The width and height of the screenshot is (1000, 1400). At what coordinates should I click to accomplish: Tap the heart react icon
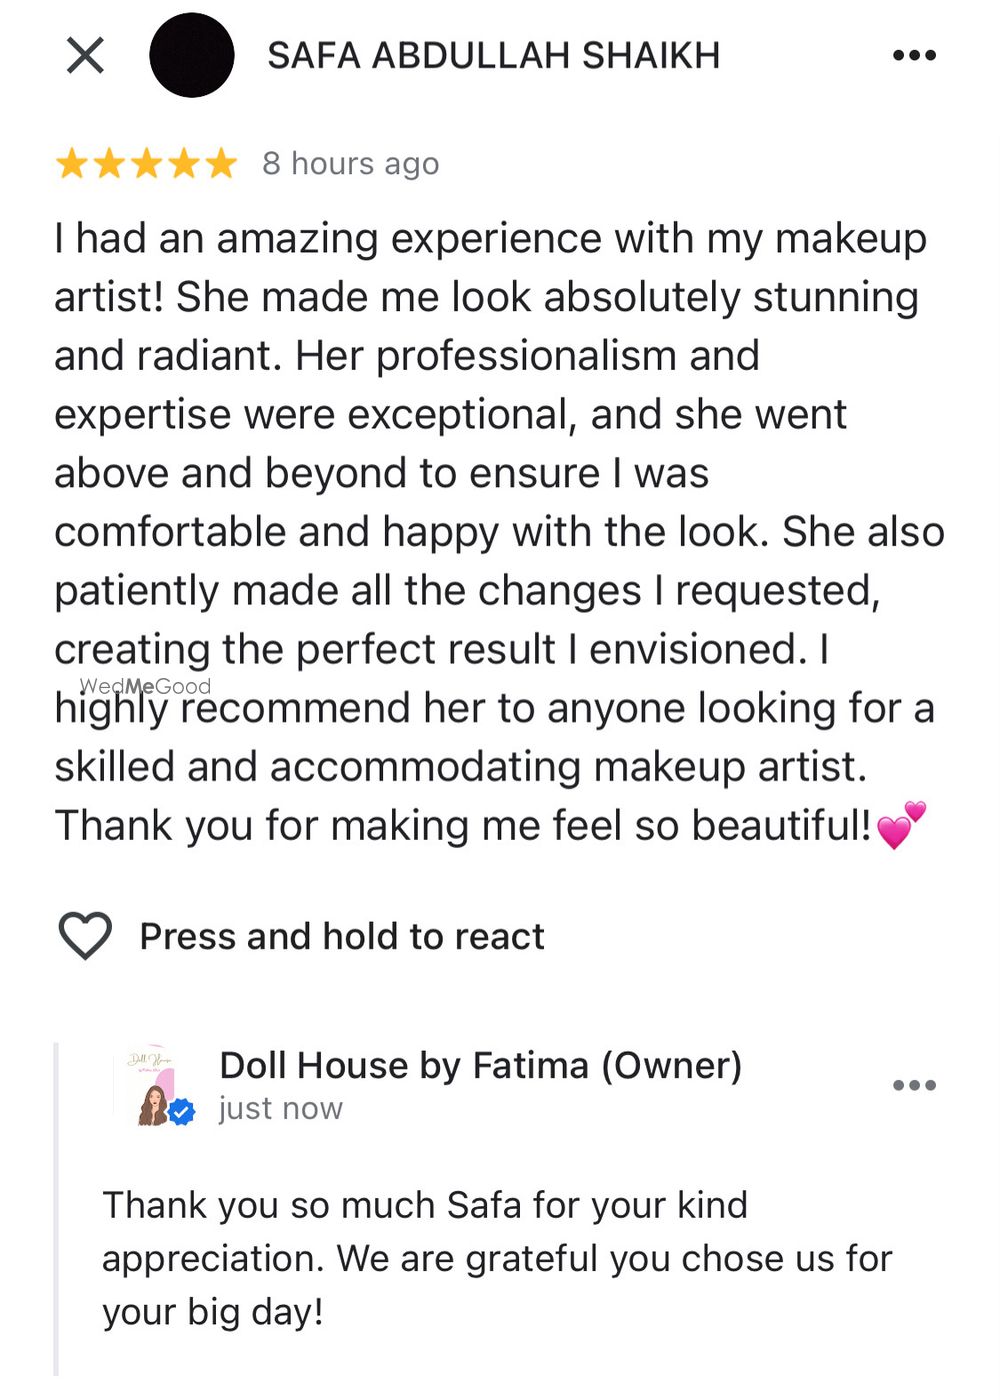[85, 936]
